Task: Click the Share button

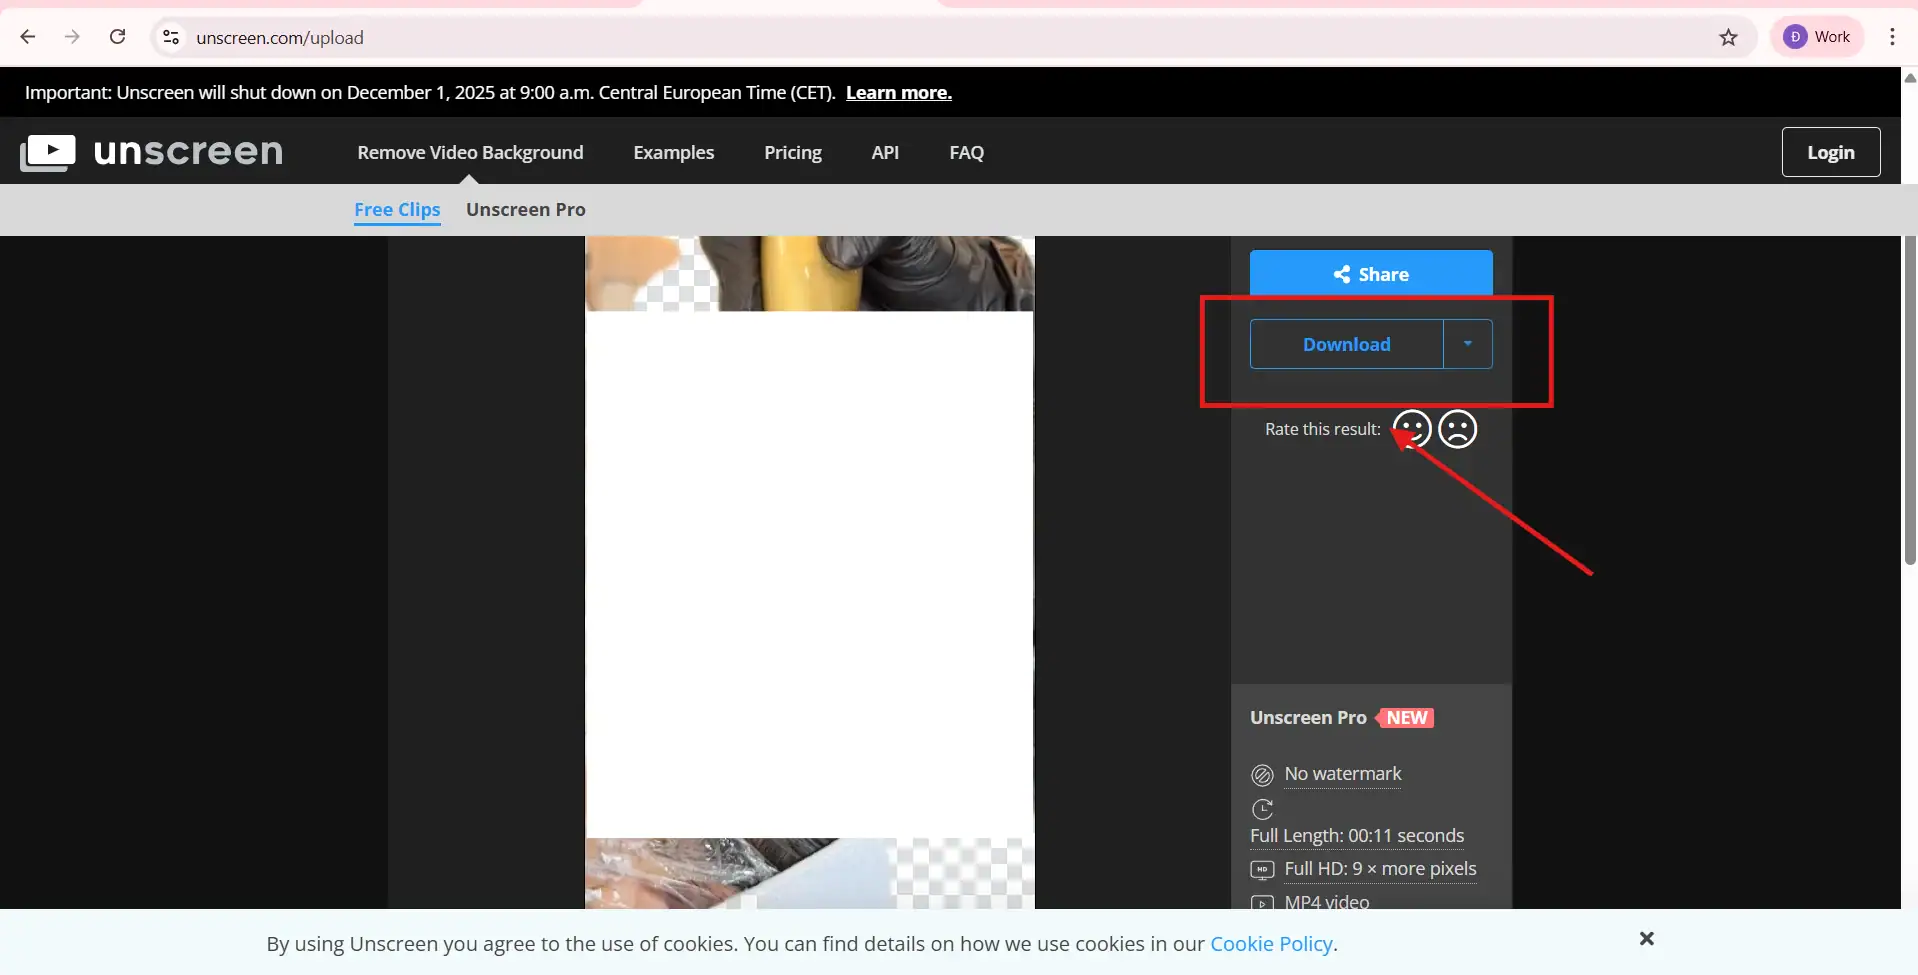Action: coord(1370,273)
